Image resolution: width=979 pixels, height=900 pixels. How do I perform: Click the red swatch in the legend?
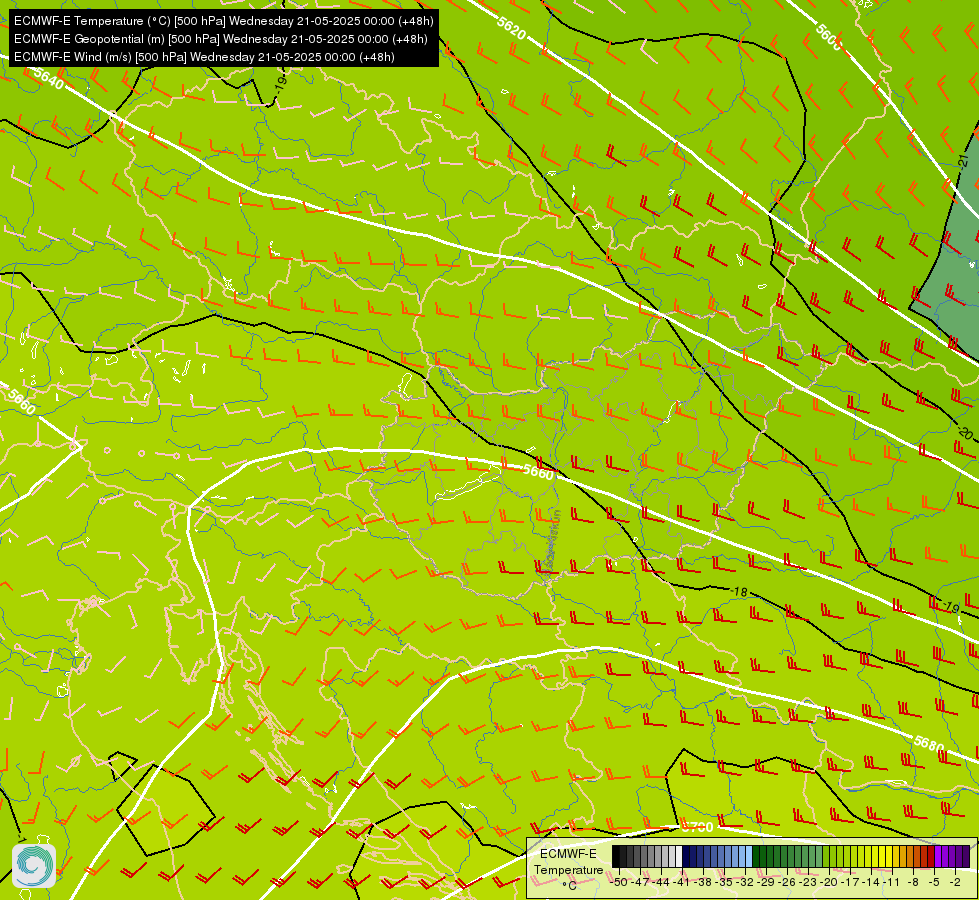931,857
